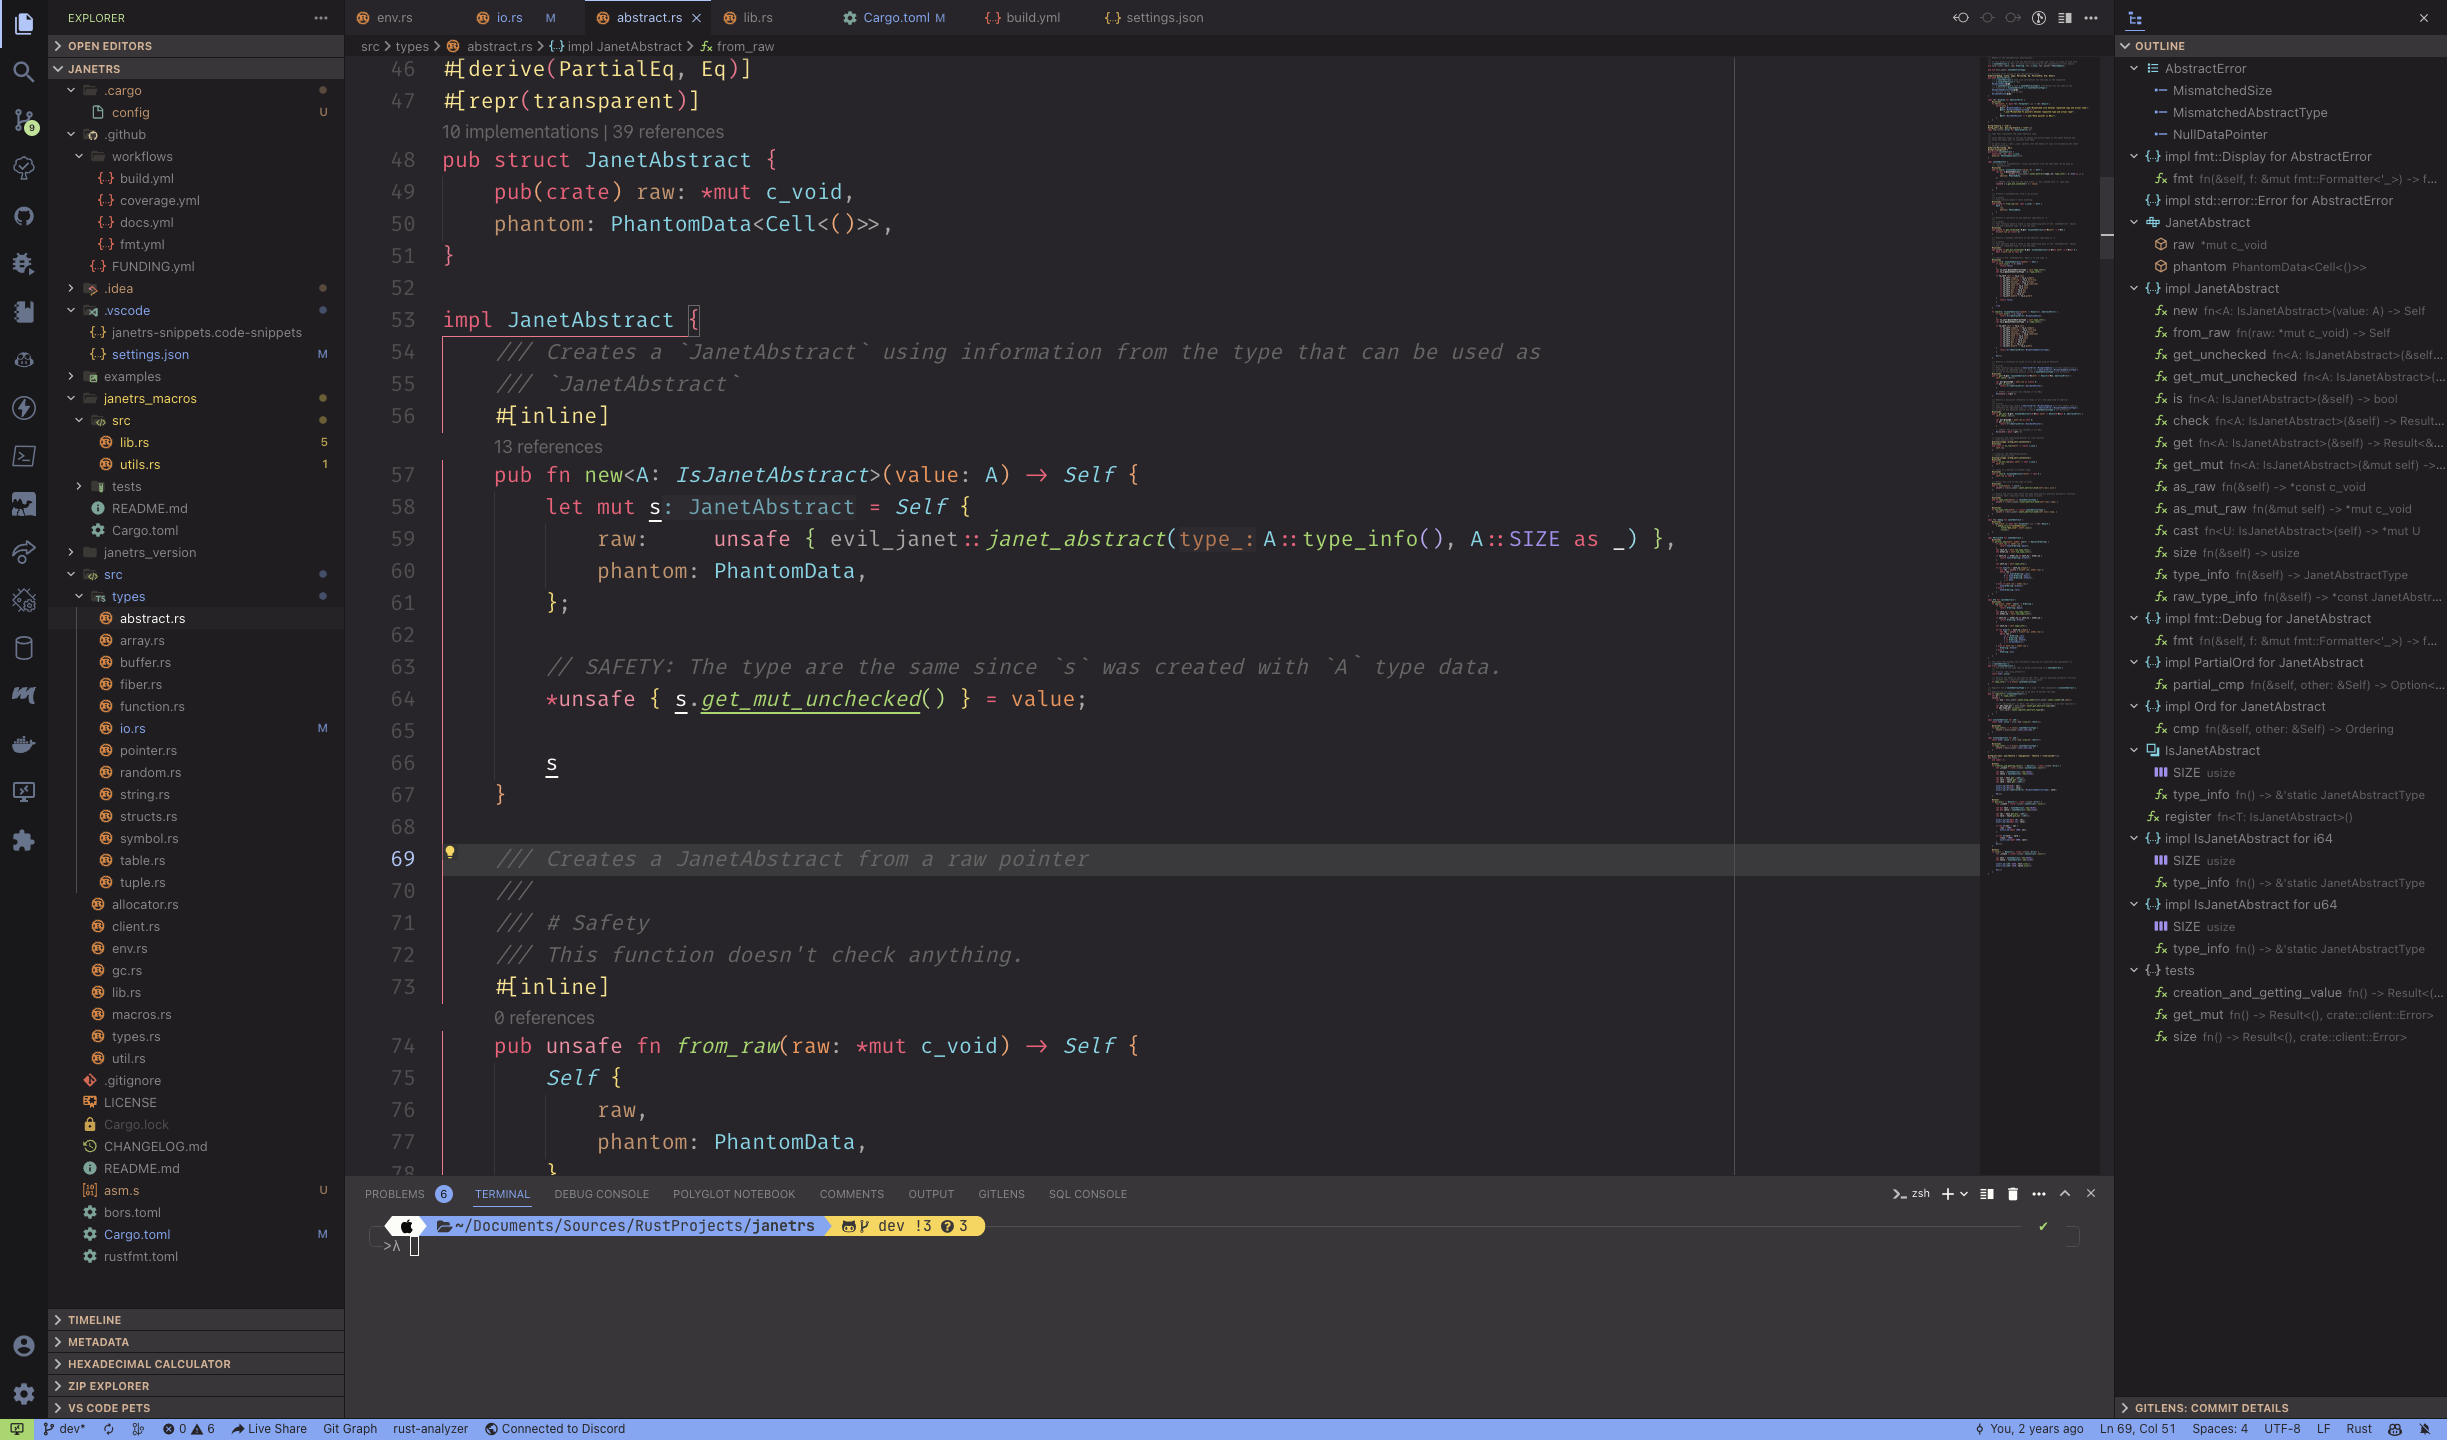Click the lightbulb code action icon
The height and width of the screenshot is (1440, 2447).
click(x=450, y=852)
